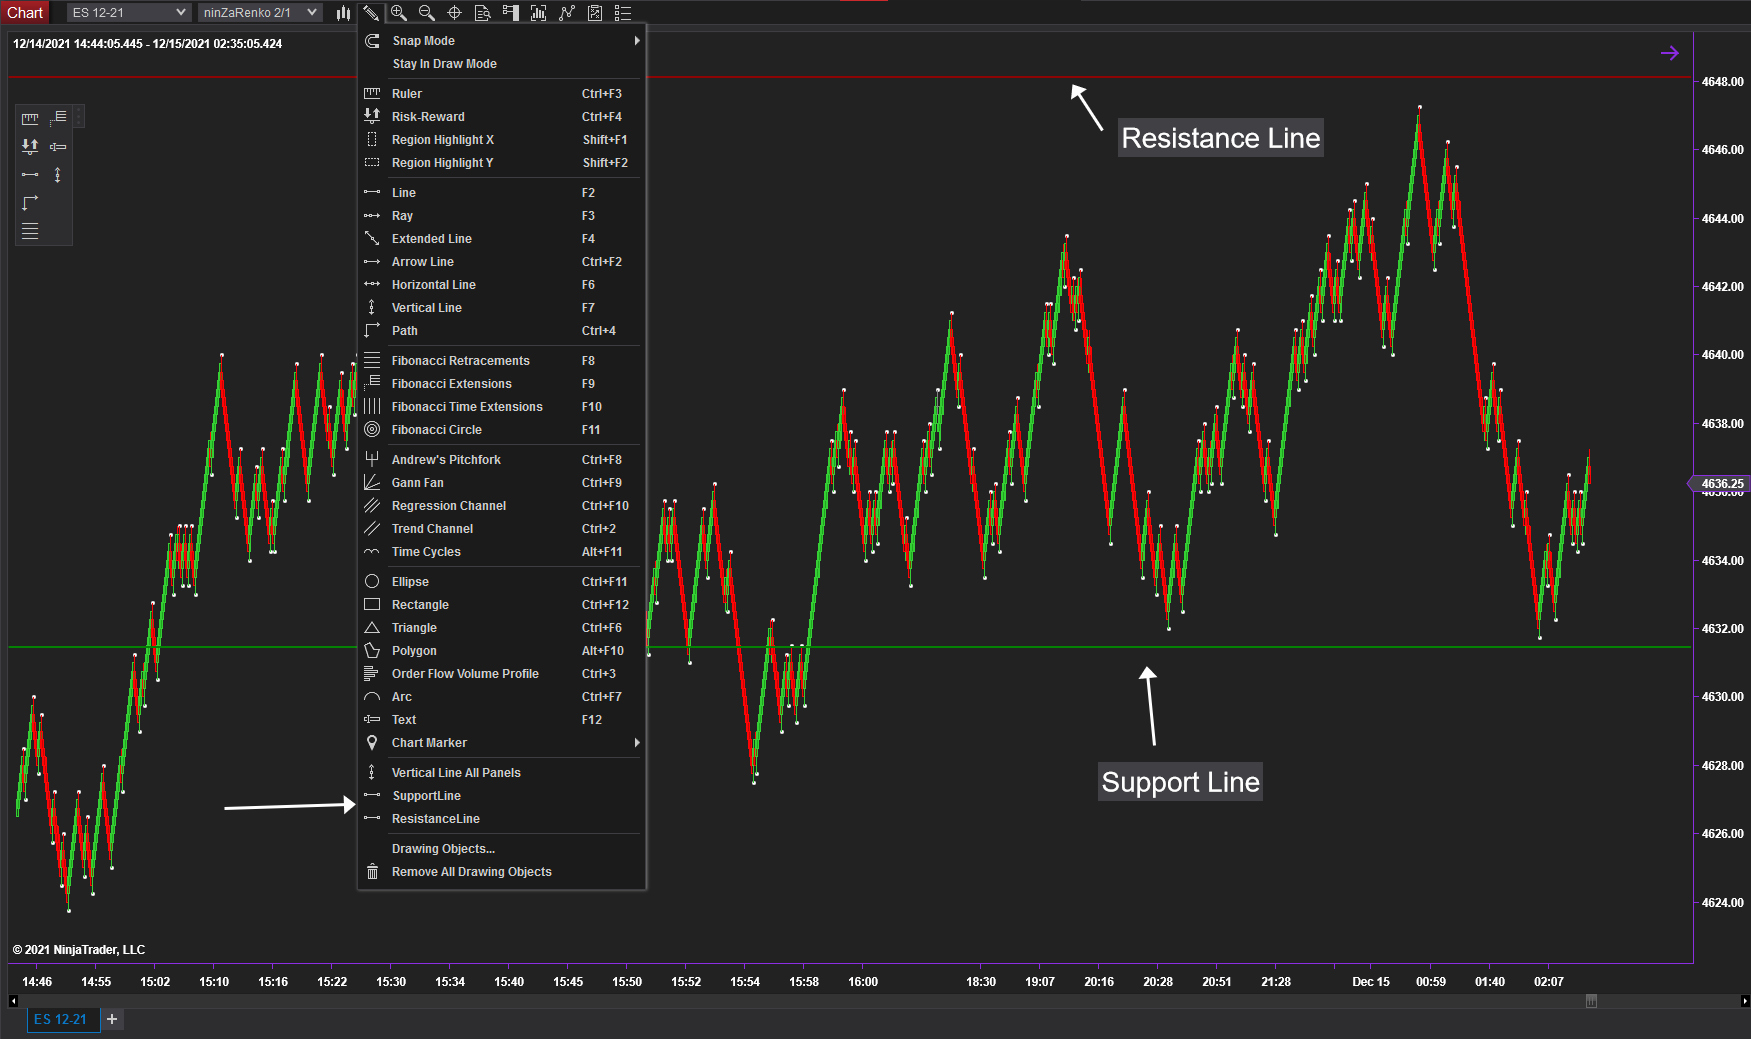Select Region Highlight Y menu item
Screen dimensions: 1751x1039
point(502,163)
